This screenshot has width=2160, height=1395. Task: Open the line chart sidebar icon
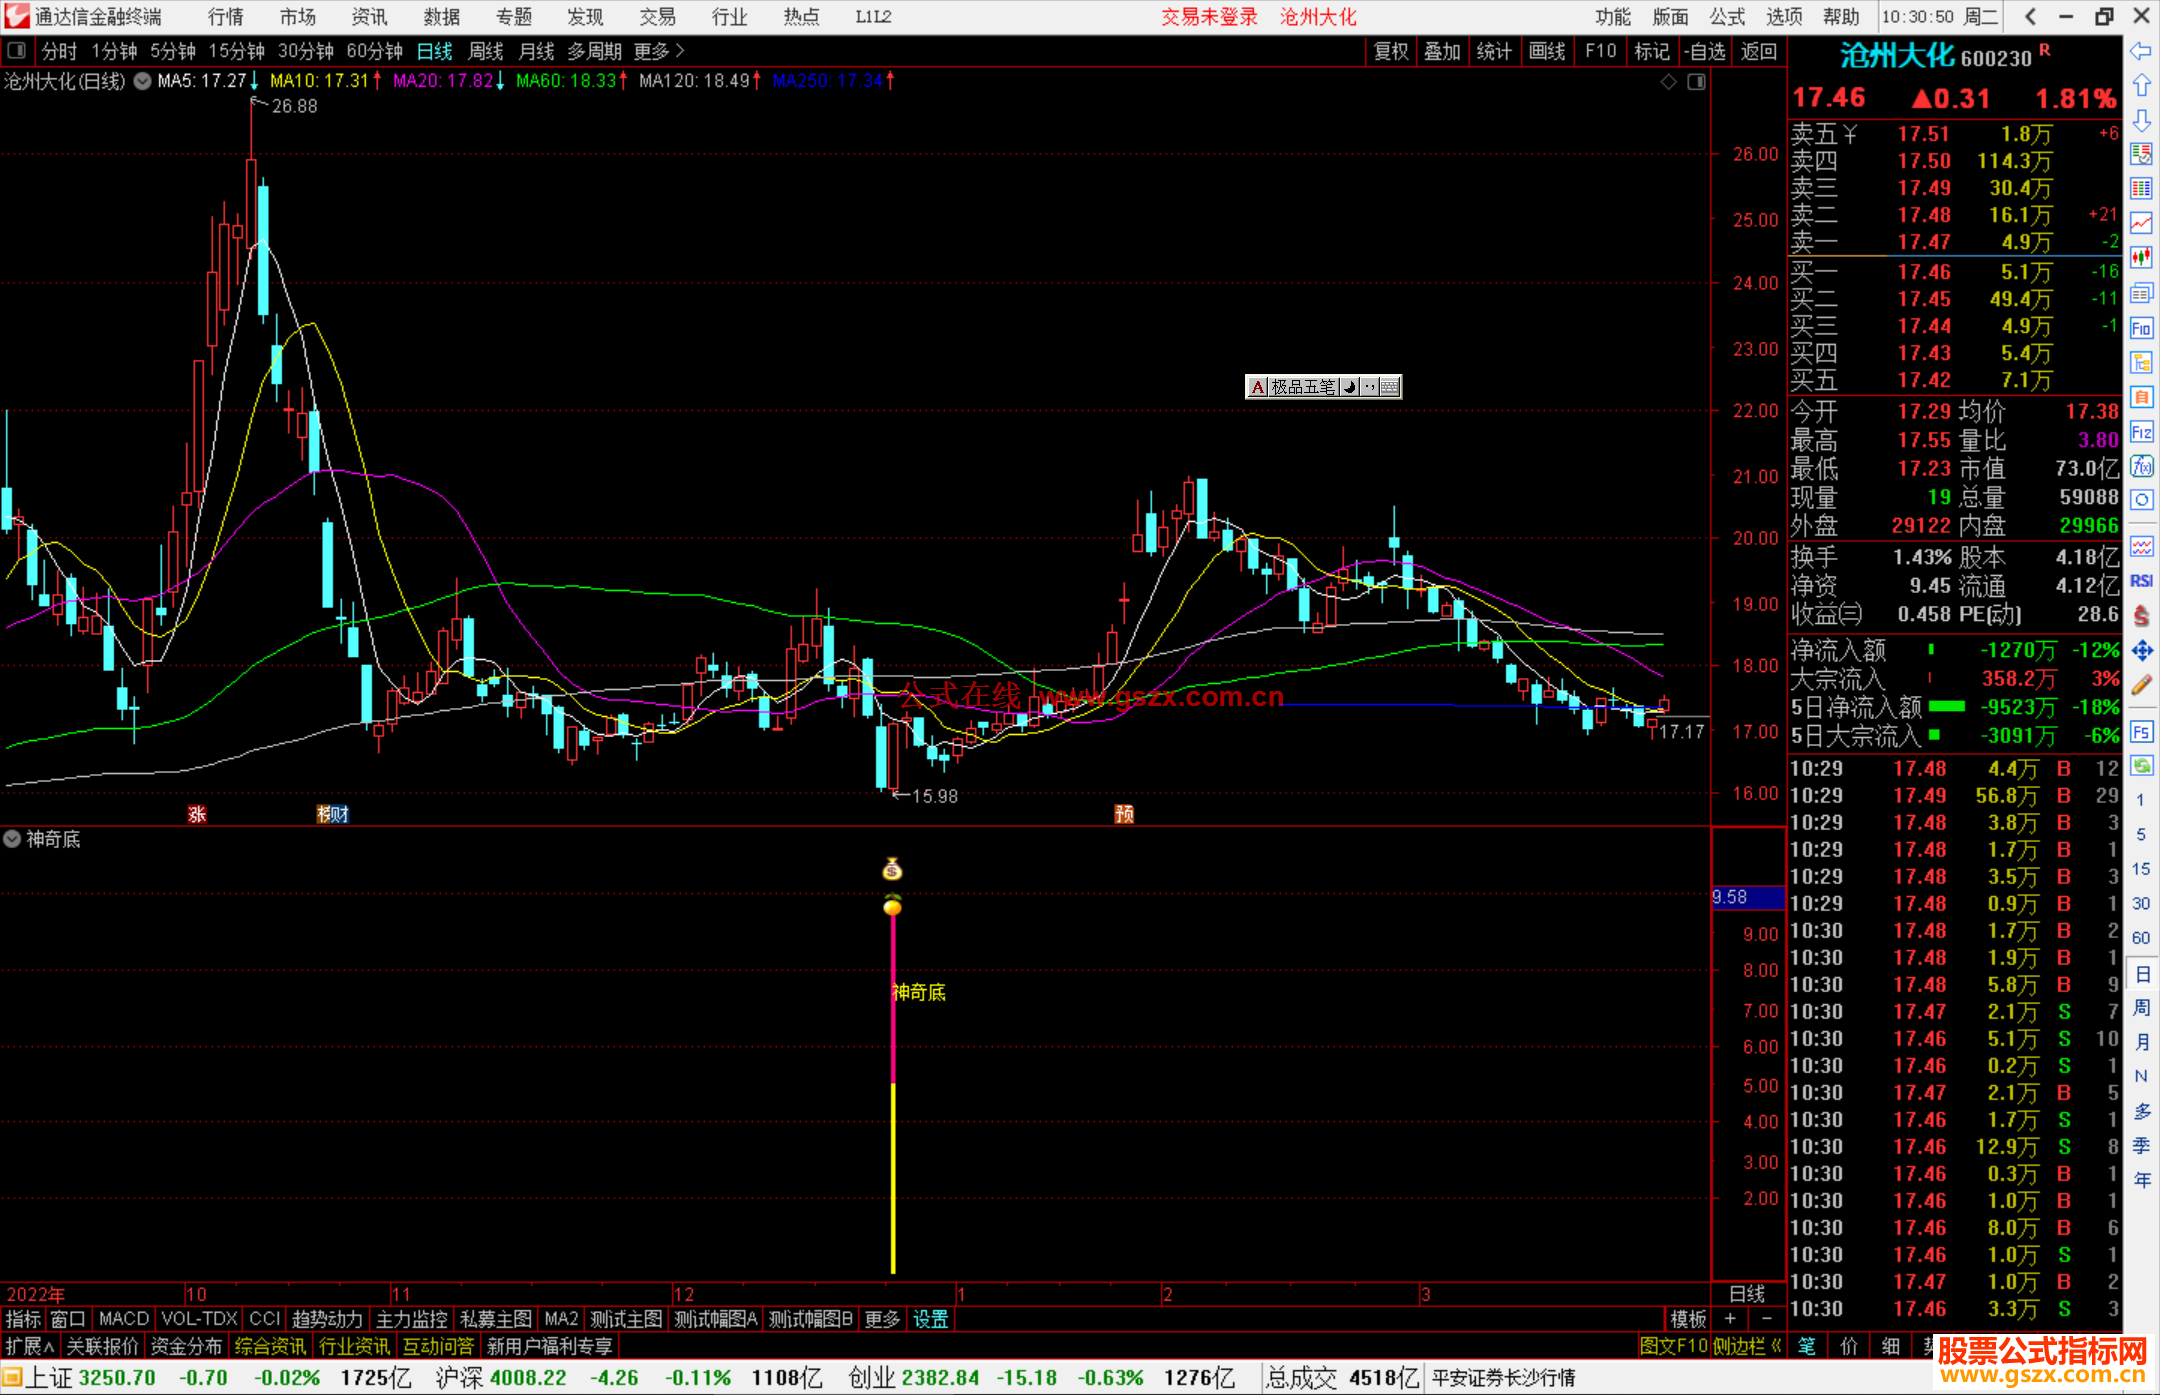tap(2141, 223)
